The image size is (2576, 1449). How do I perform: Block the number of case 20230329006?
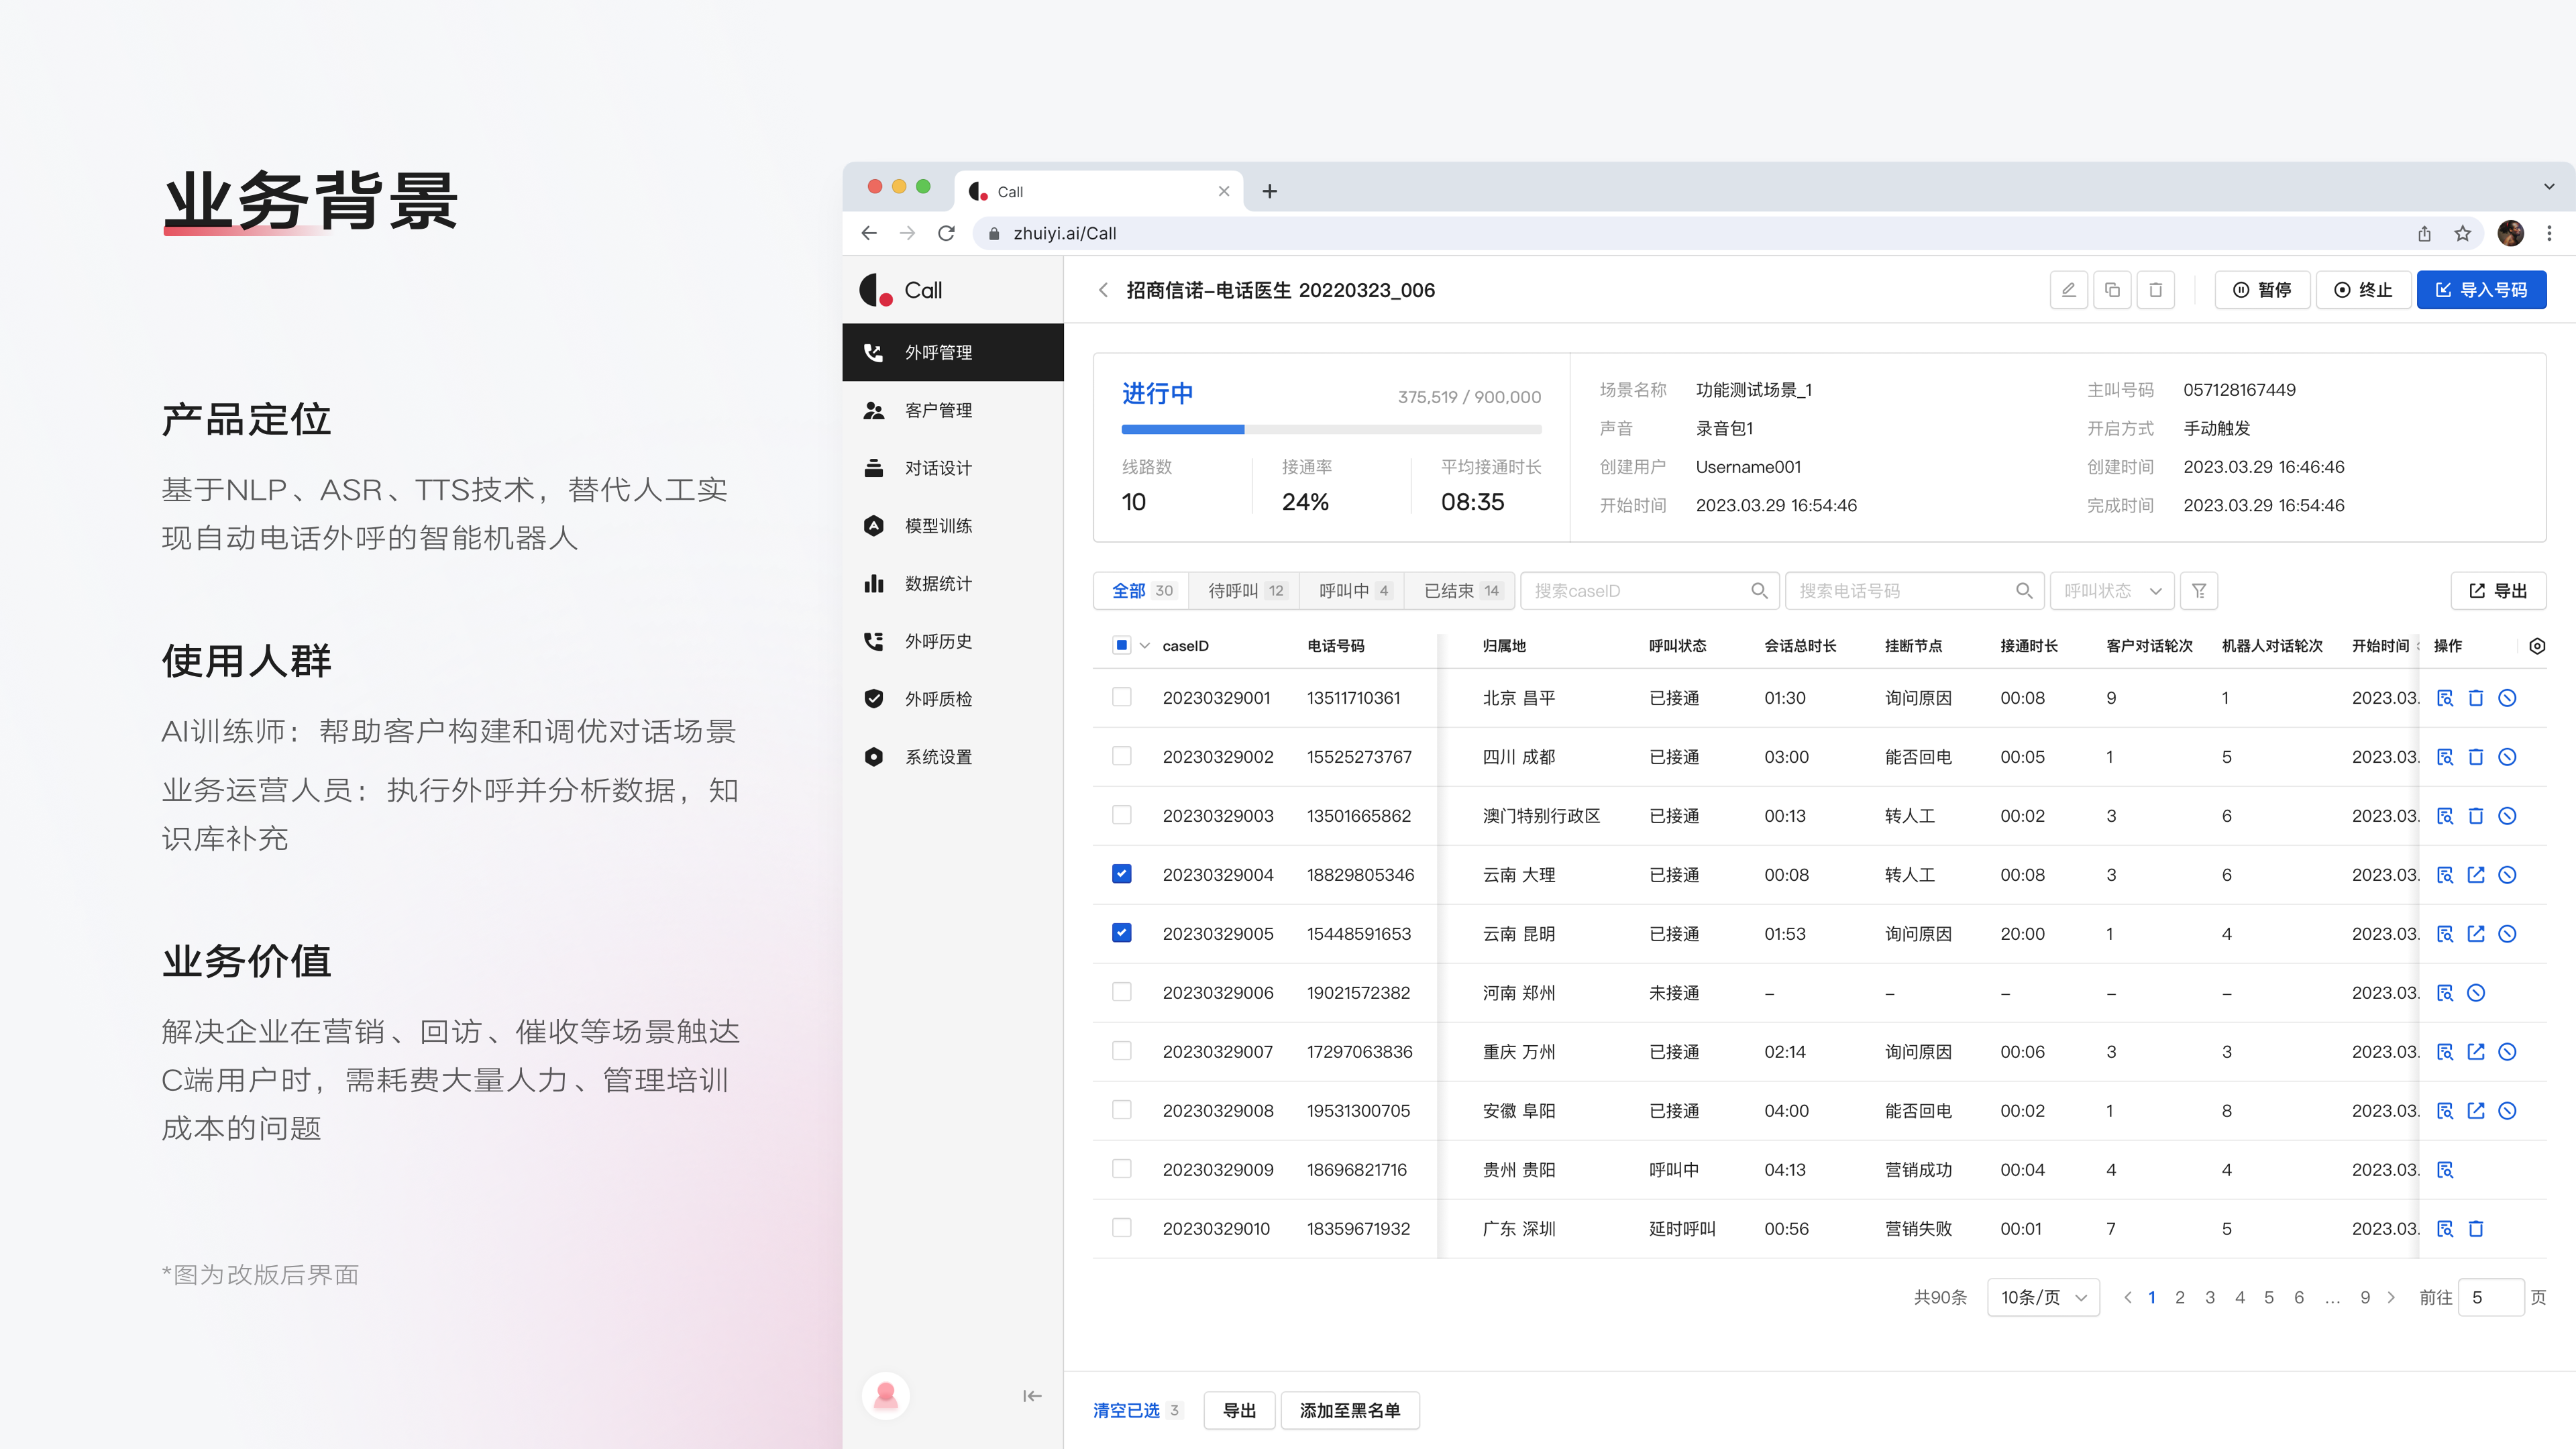coord(2476,993)
